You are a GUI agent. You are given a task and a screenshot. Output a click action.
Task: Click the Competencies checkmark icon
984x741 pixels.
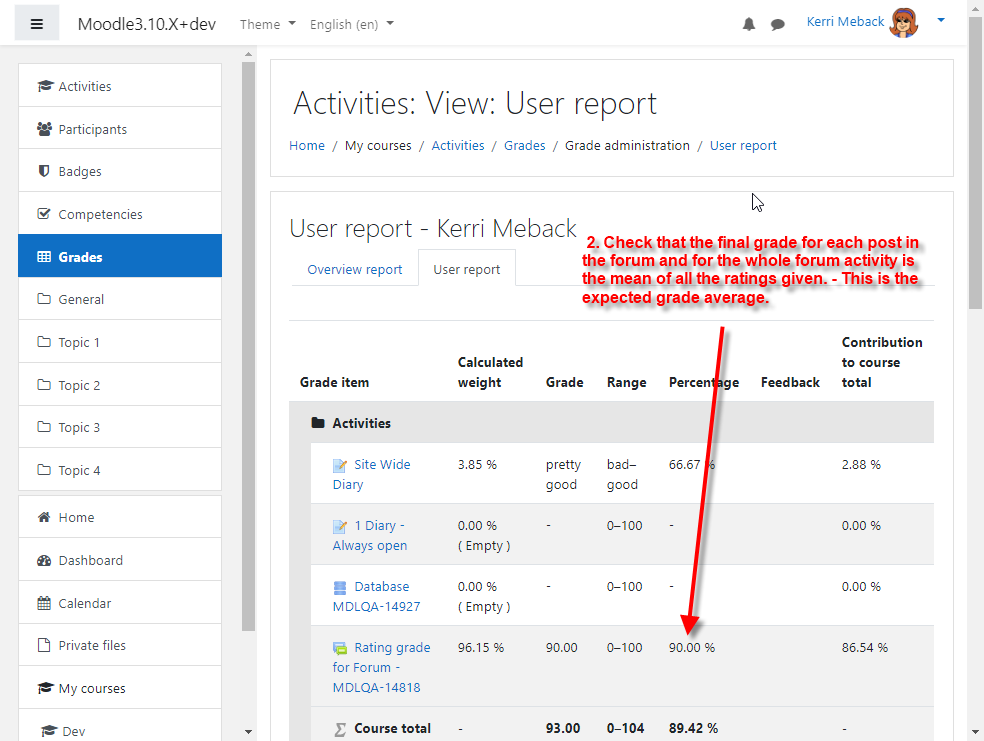pyautogui.click(x=44, y=214)
